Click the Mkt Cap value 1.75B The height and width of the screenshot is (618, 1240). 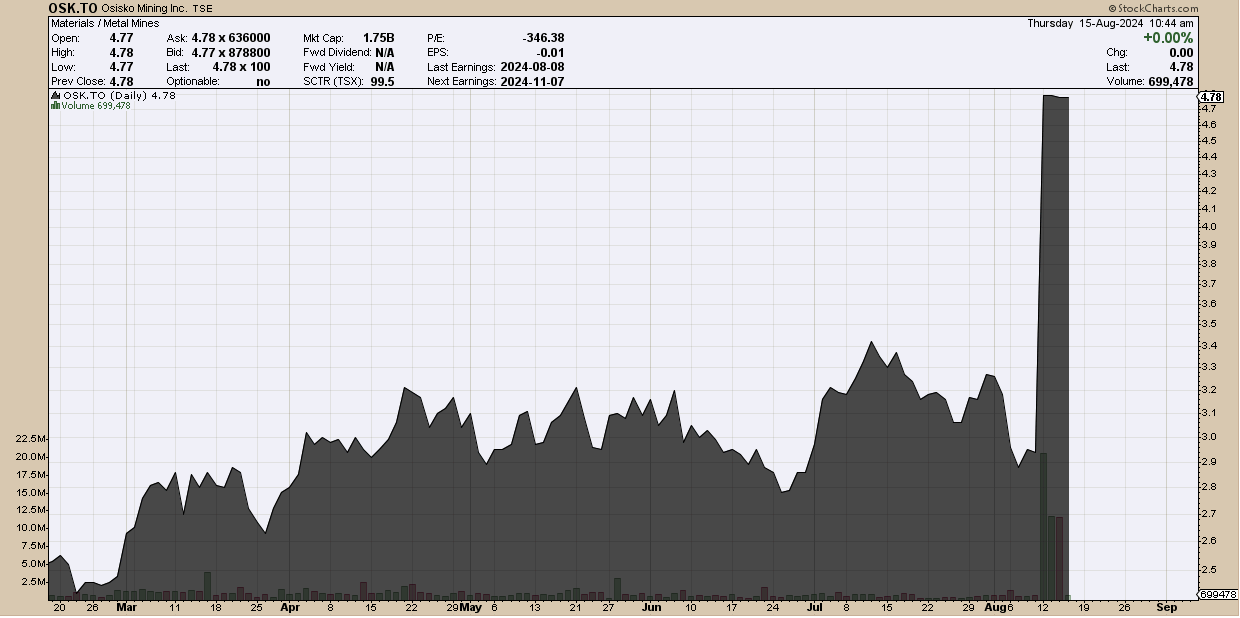[378, 38]
